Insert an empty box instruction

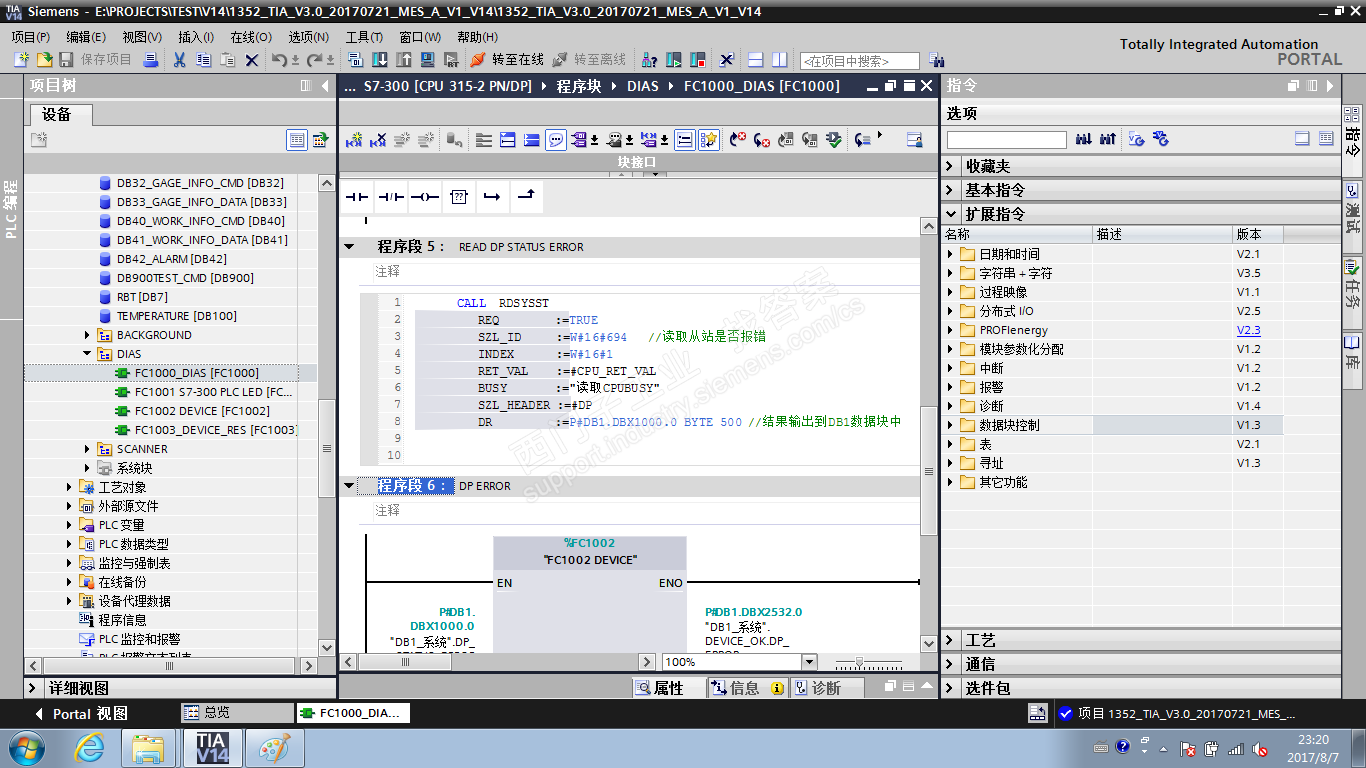pyautogui.click(x=458, y=197)
